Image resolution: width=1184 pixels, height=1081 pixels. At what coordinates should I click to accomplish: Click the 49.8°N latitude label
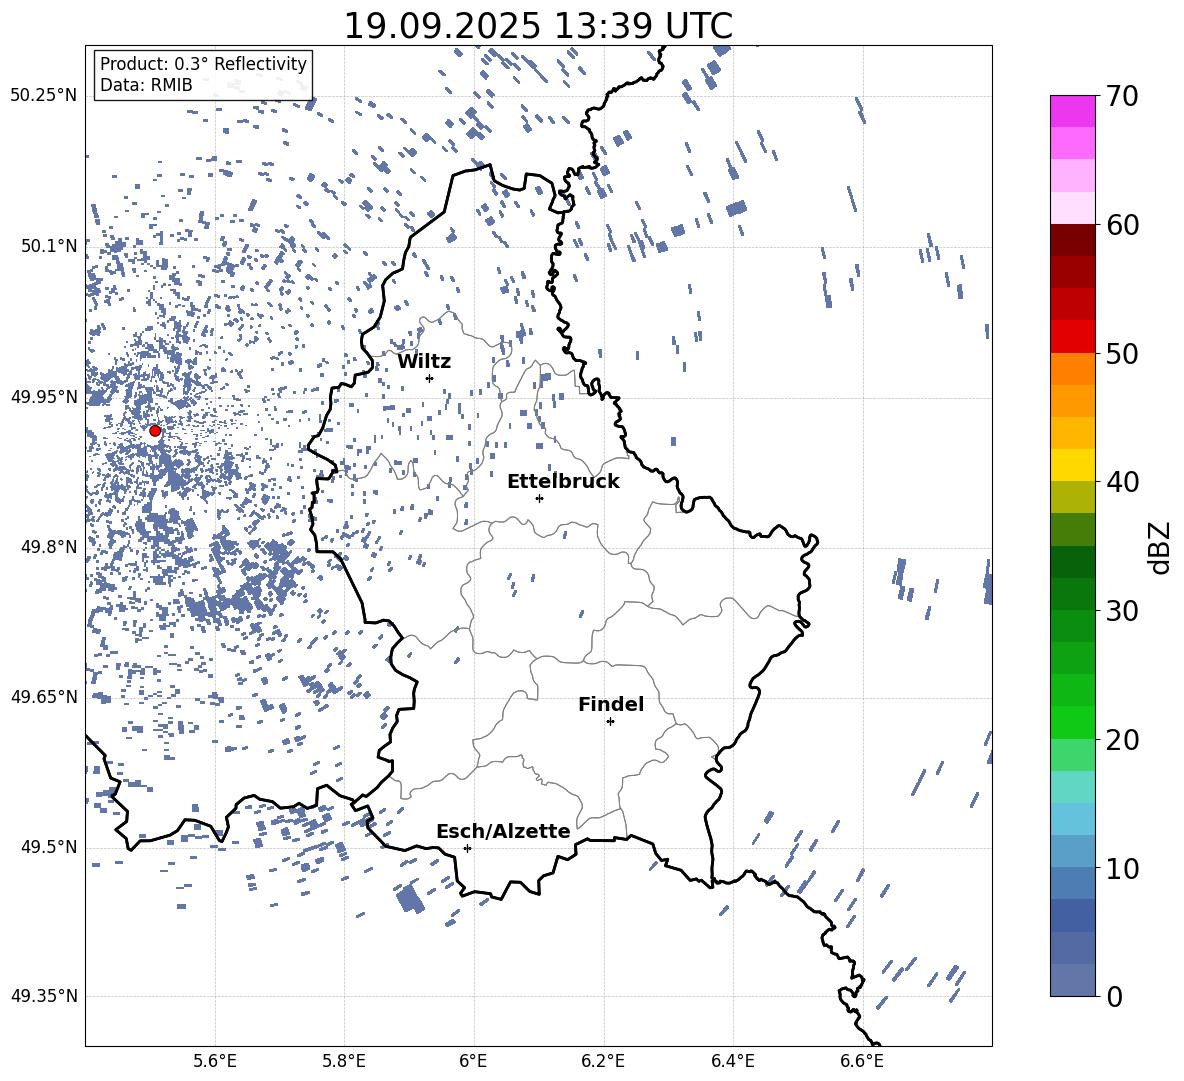pyautogui.click(x=48, y=547)
